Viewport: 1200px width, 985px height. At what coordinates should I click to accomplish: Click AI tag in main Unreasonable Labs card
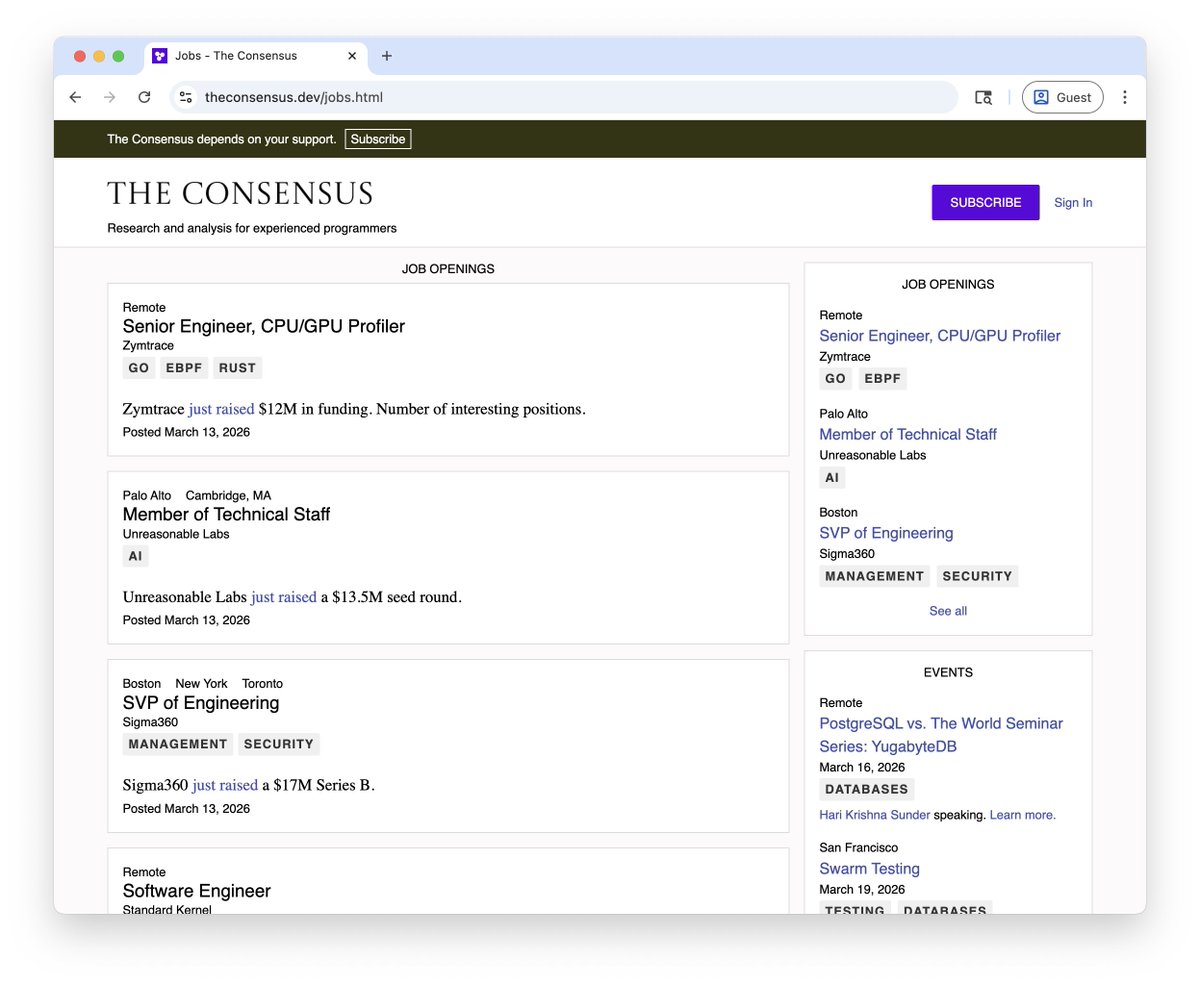135,556
